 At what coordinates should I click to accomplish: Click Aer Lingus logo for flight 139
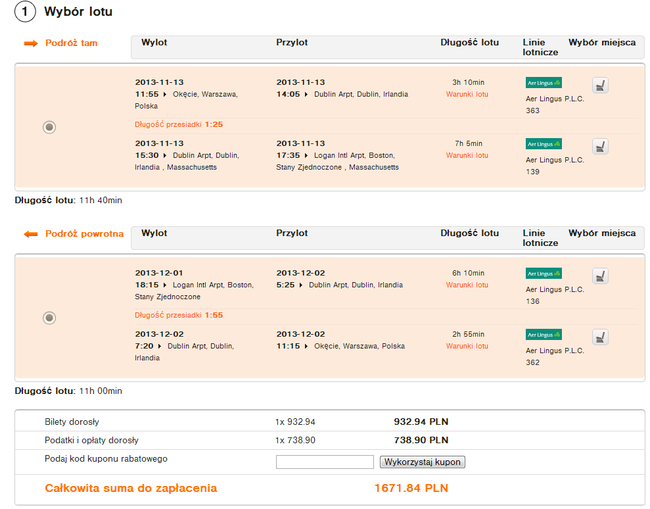(543, 144)
